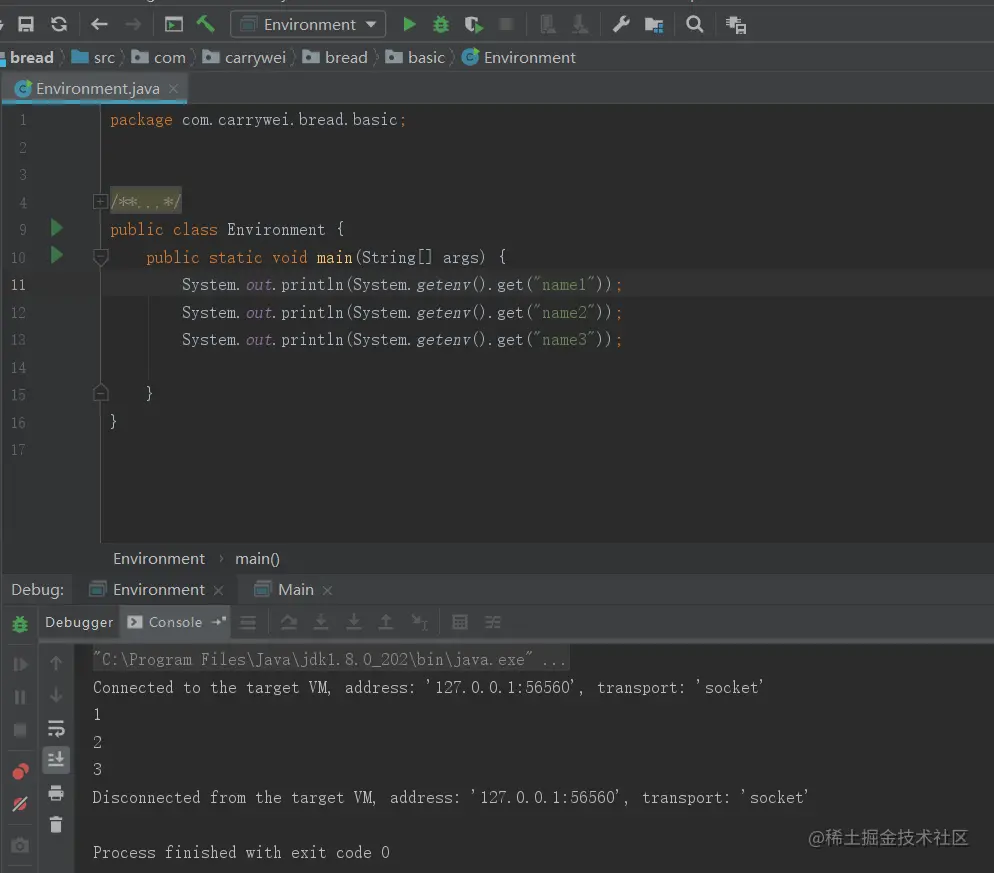Open Search Everywhere magnifier
The width and height of the screenshot is (994, 873).
pyautogui.click(x=695, y=24)
